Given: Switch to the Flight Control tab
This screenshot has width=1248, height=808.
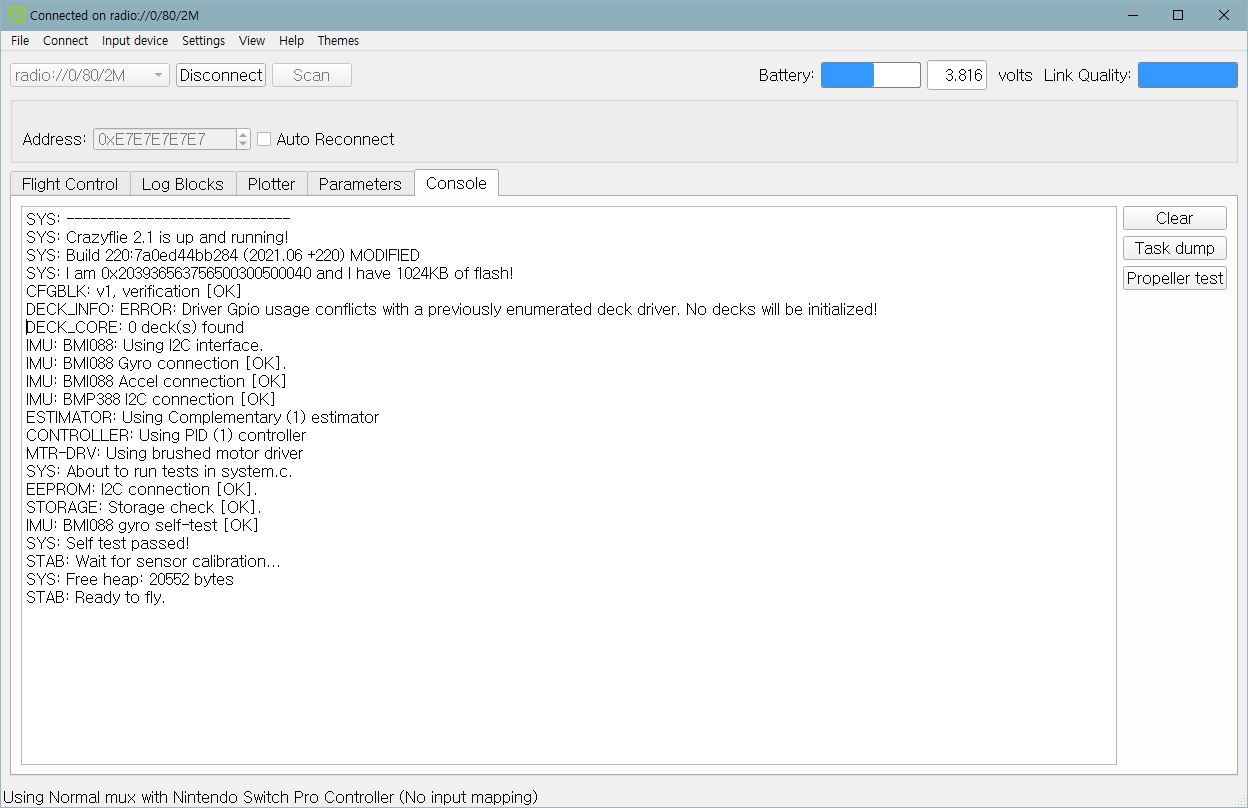Looking at the screenshot, I should pos(70,184).
